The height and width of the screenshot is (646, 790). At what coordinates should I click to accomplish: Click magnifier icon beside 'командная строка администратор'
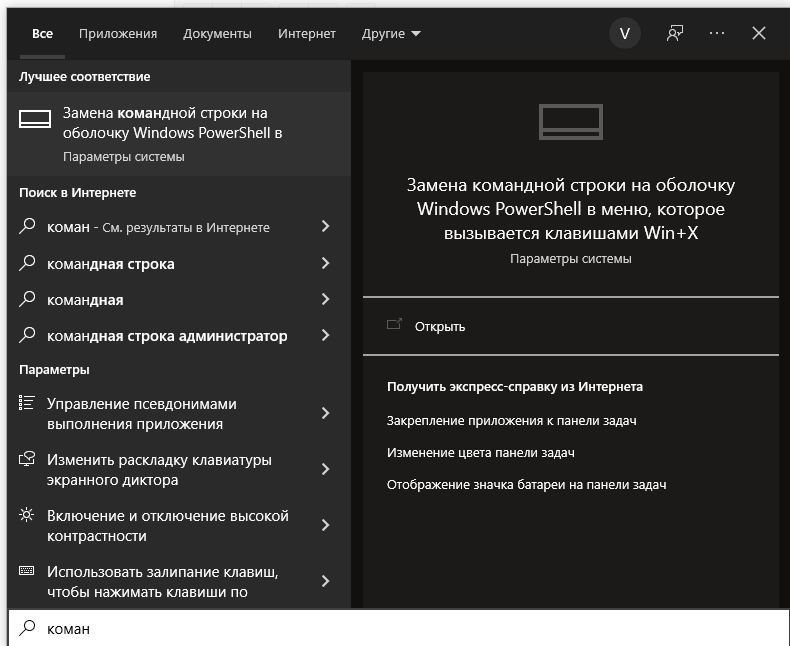27,335
